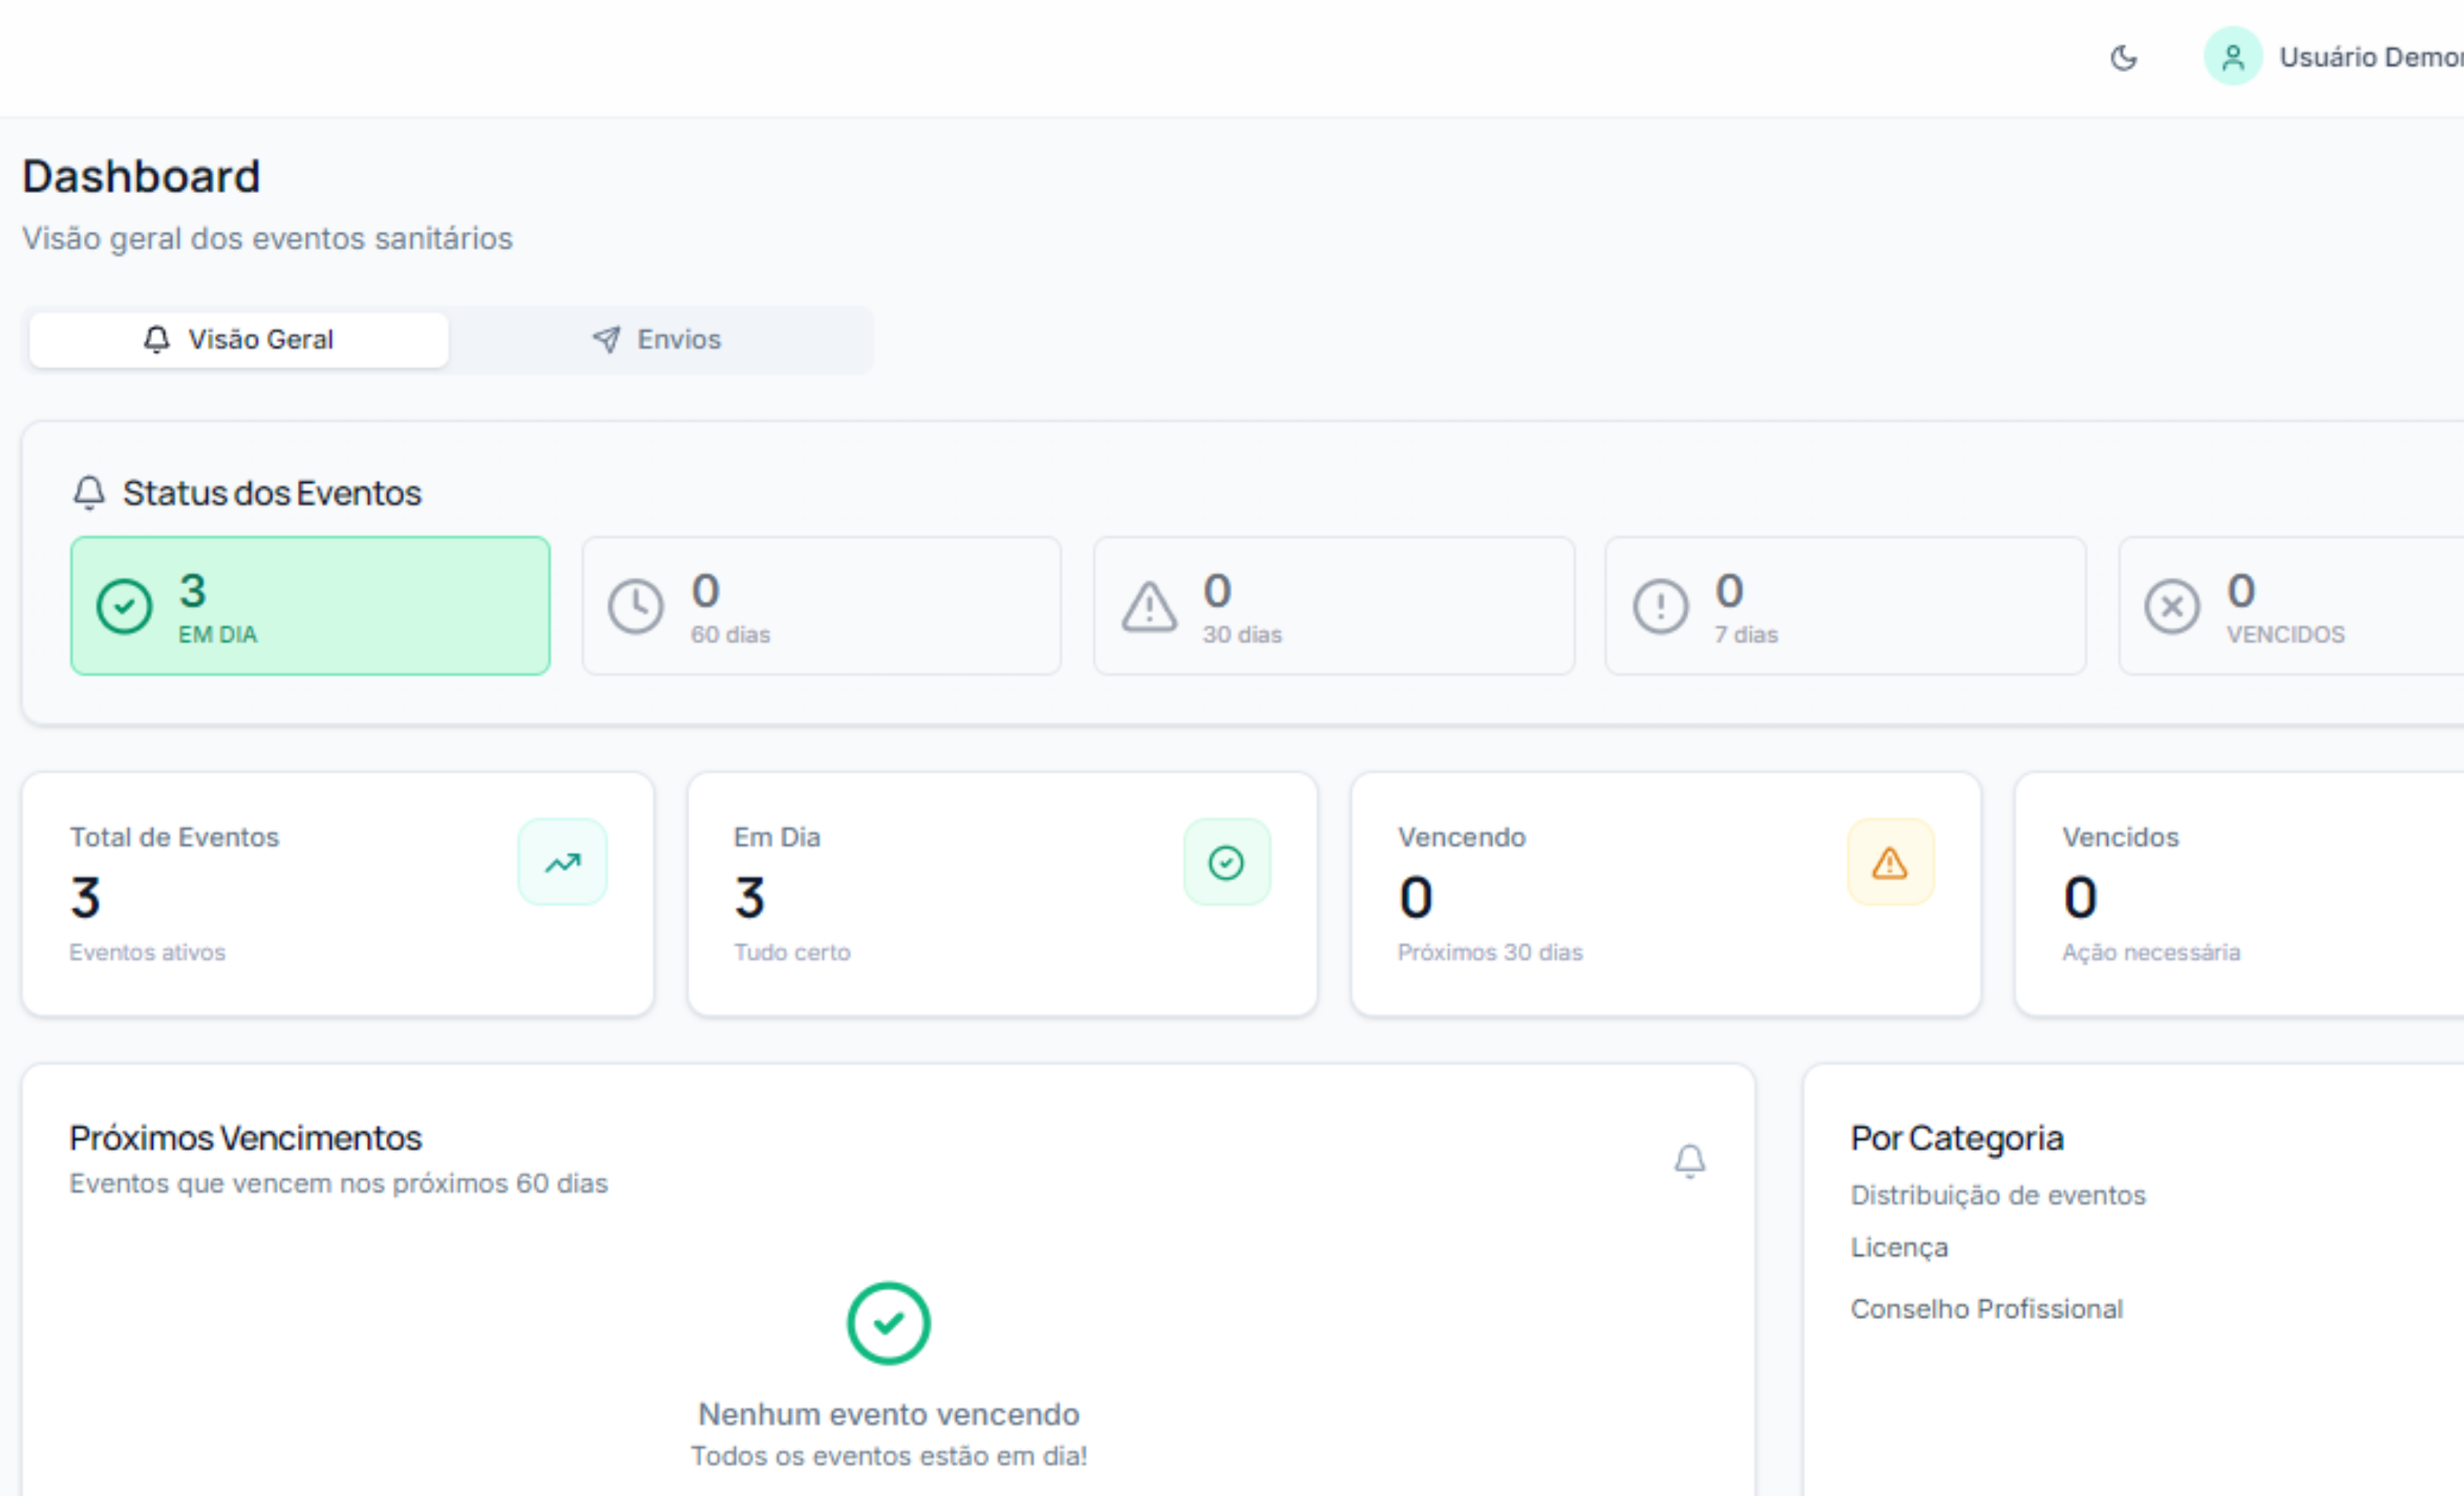
Task: Select Licença in Por Categoria
Action: pos(1899,1247)
